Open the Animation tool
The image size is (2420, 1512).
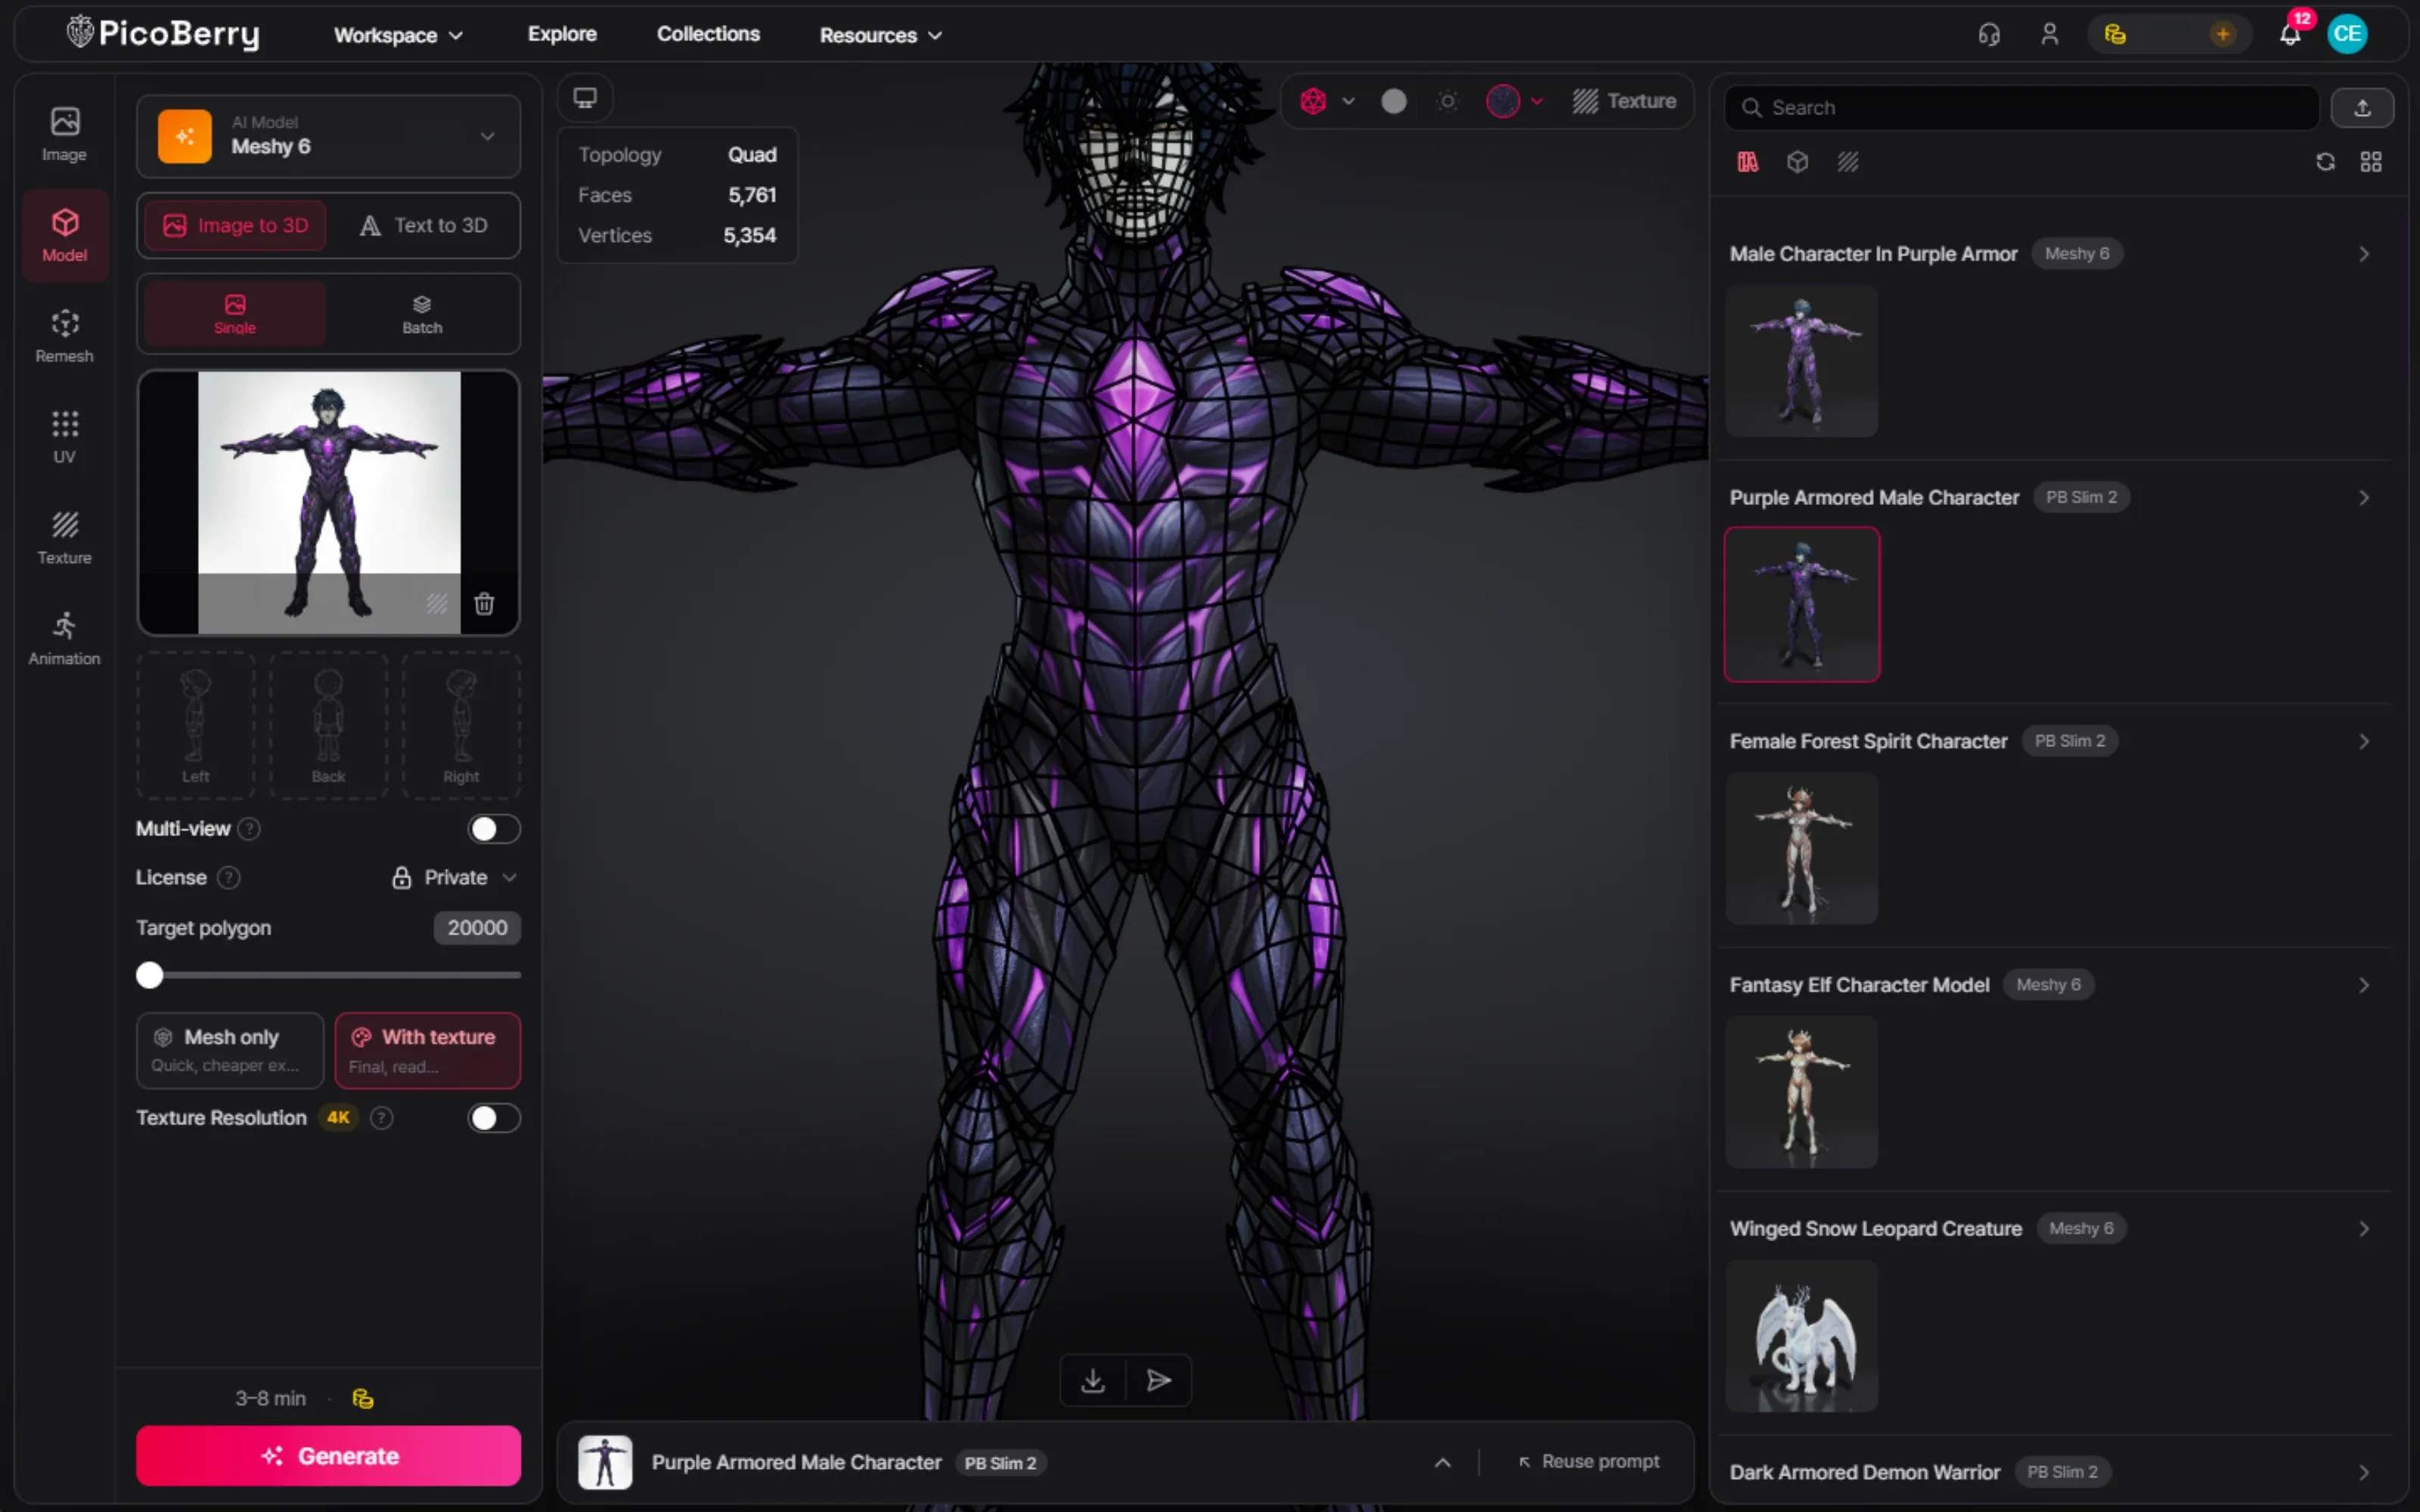64,639
